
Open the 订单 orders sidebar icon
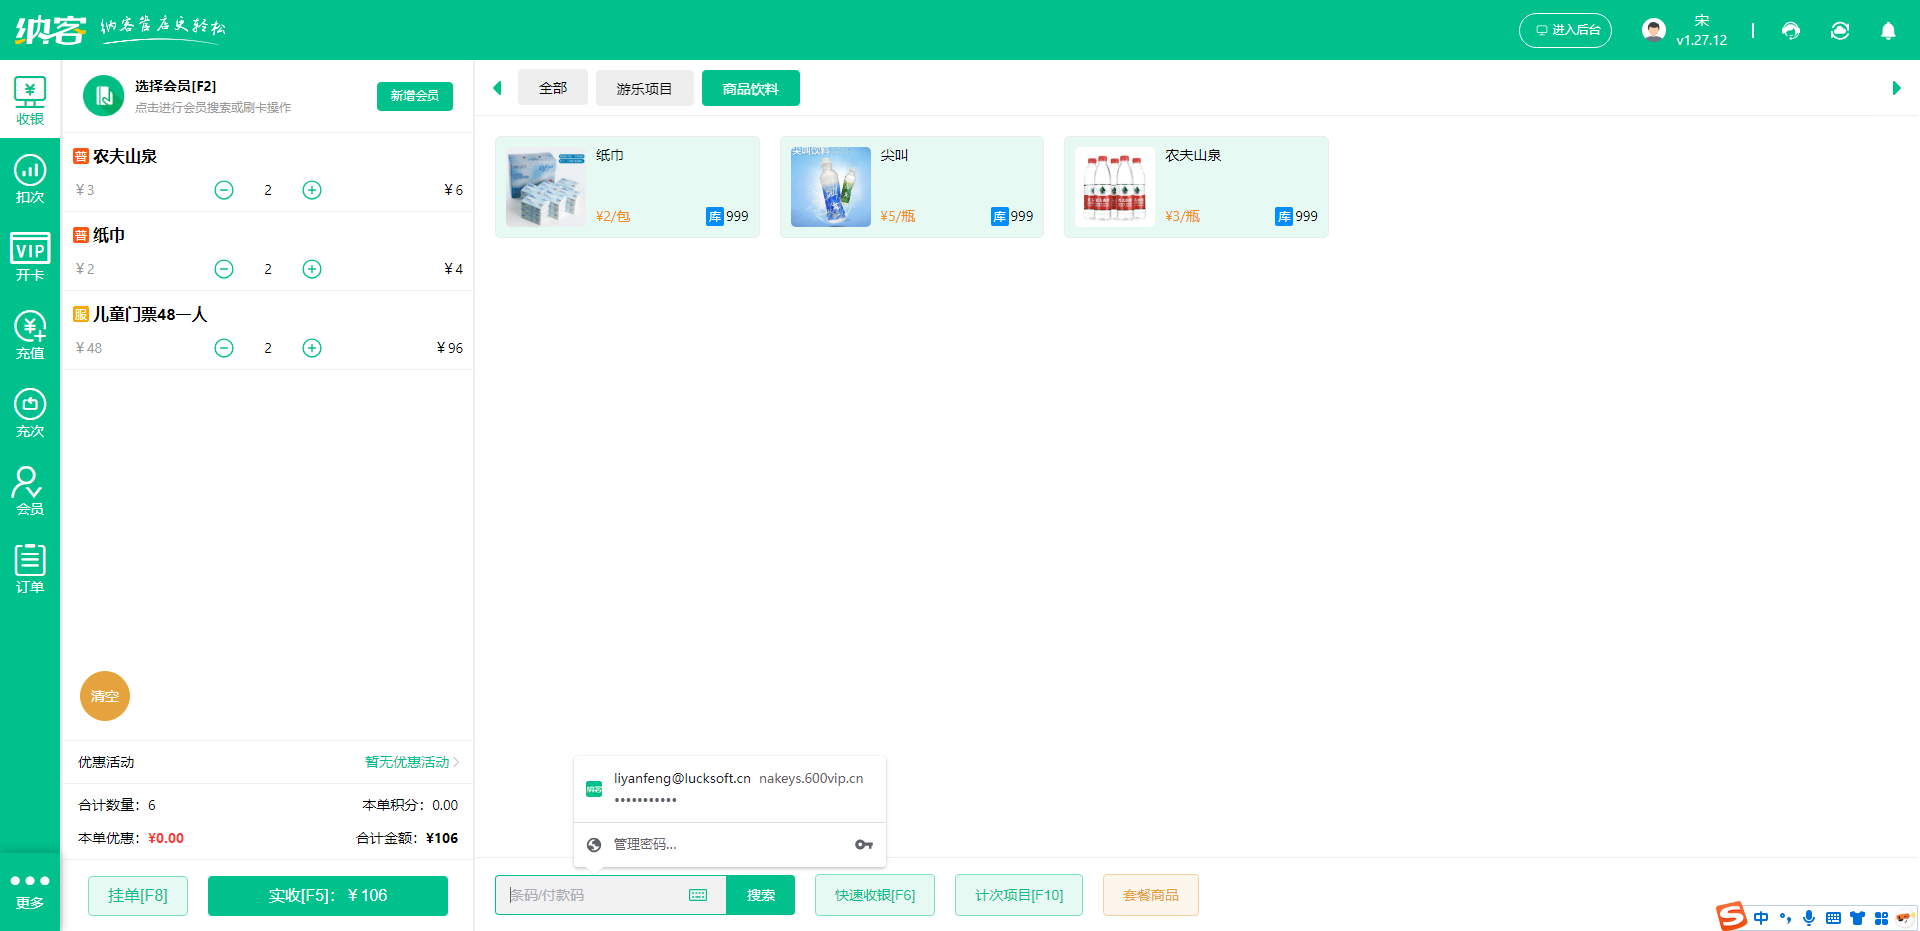[30, 569]
